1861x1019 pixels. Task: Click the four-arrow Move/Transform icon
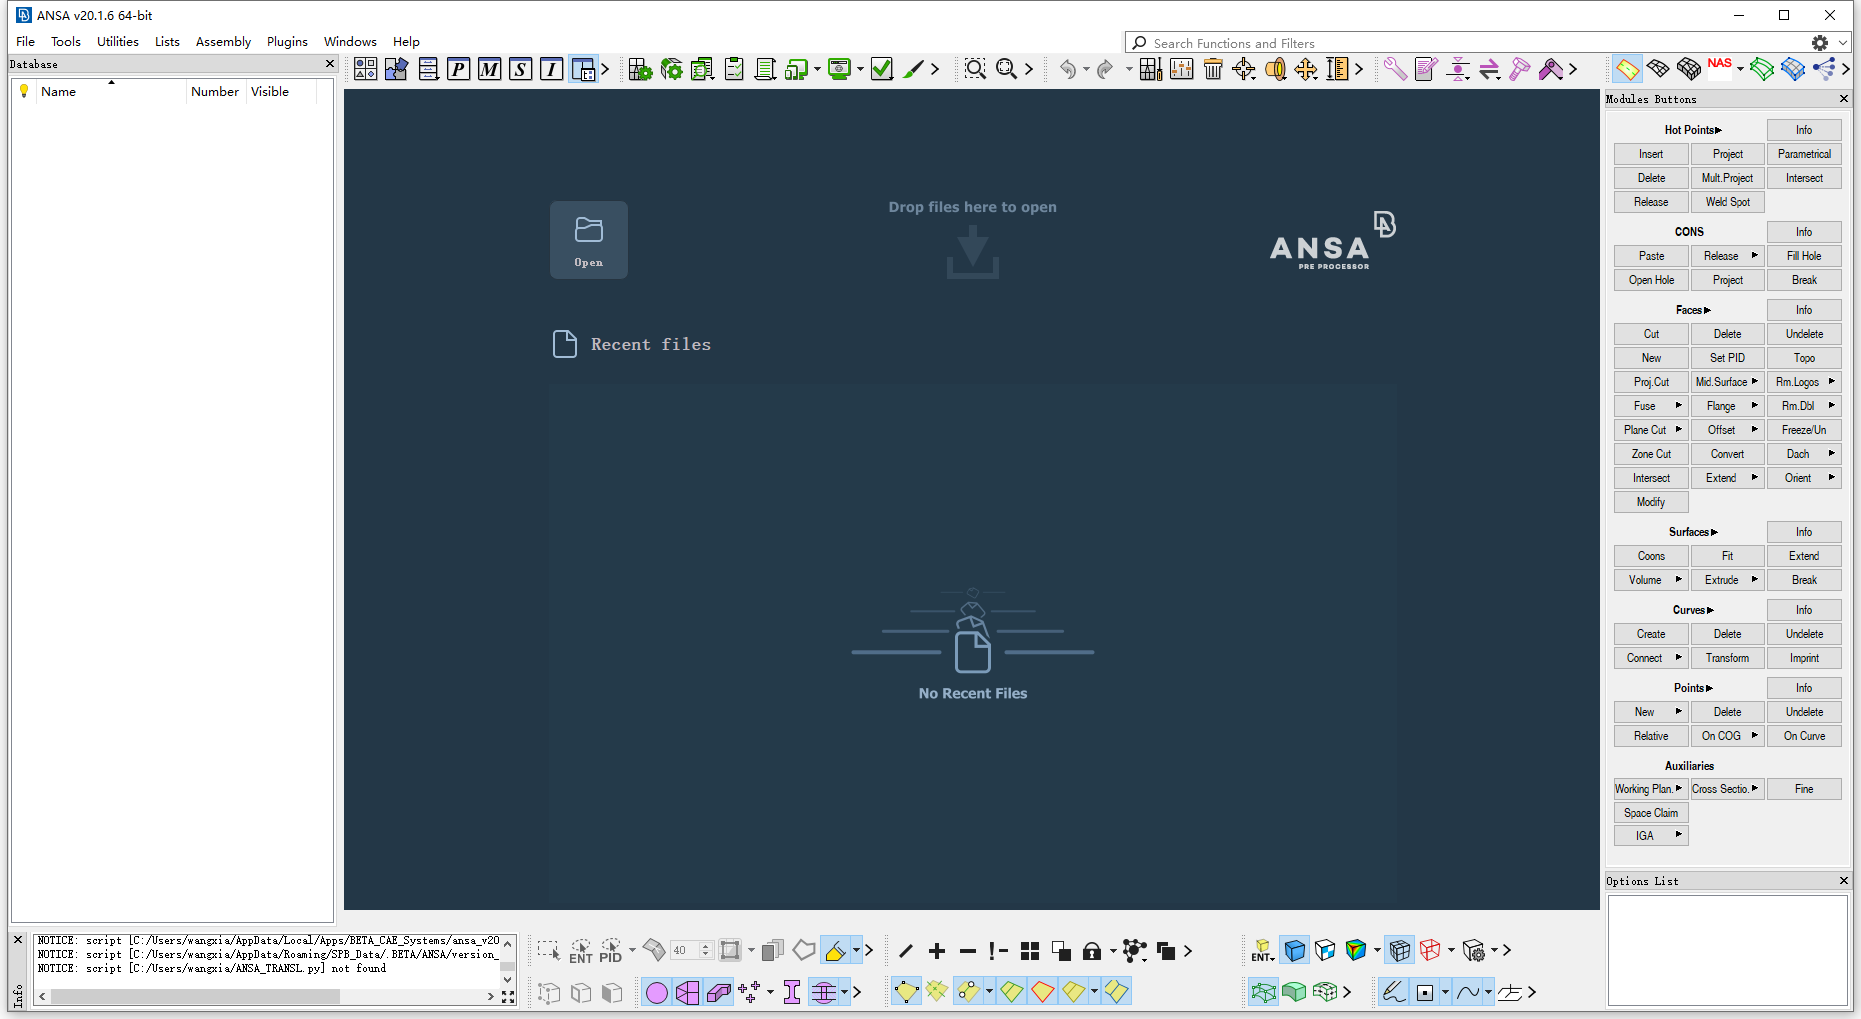point(1306,69)
